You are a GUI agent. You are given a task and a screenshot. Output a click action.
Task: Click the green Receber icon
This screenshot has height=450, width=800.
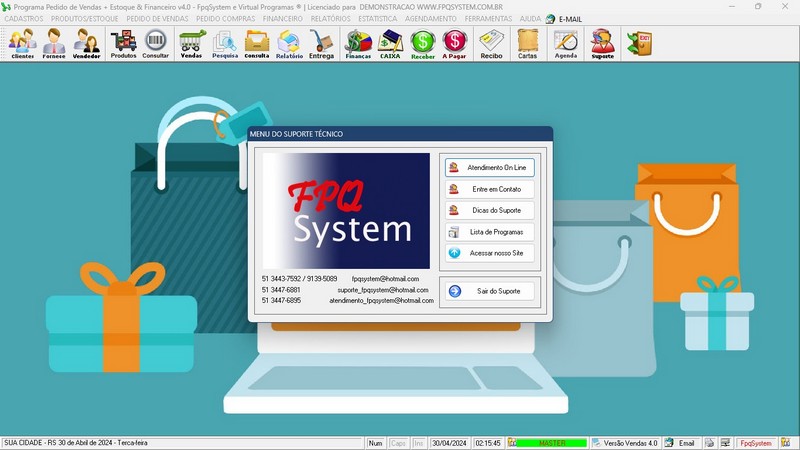point(423,44)
